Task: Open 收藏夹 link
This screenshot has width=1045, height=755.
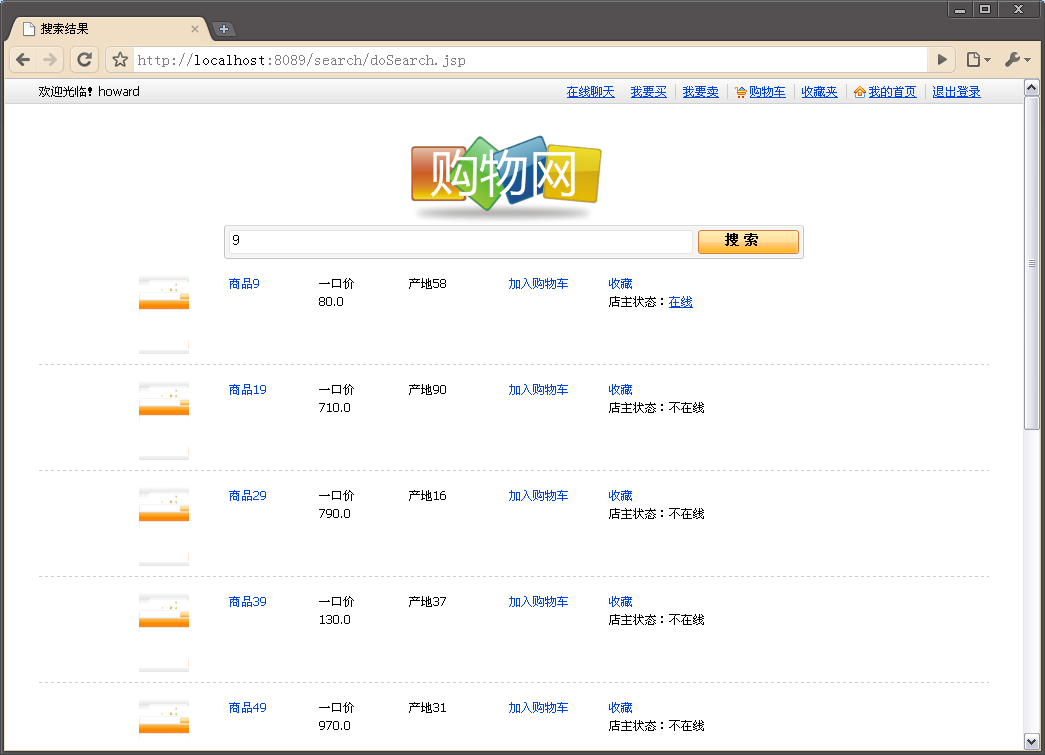Action: 819,92
